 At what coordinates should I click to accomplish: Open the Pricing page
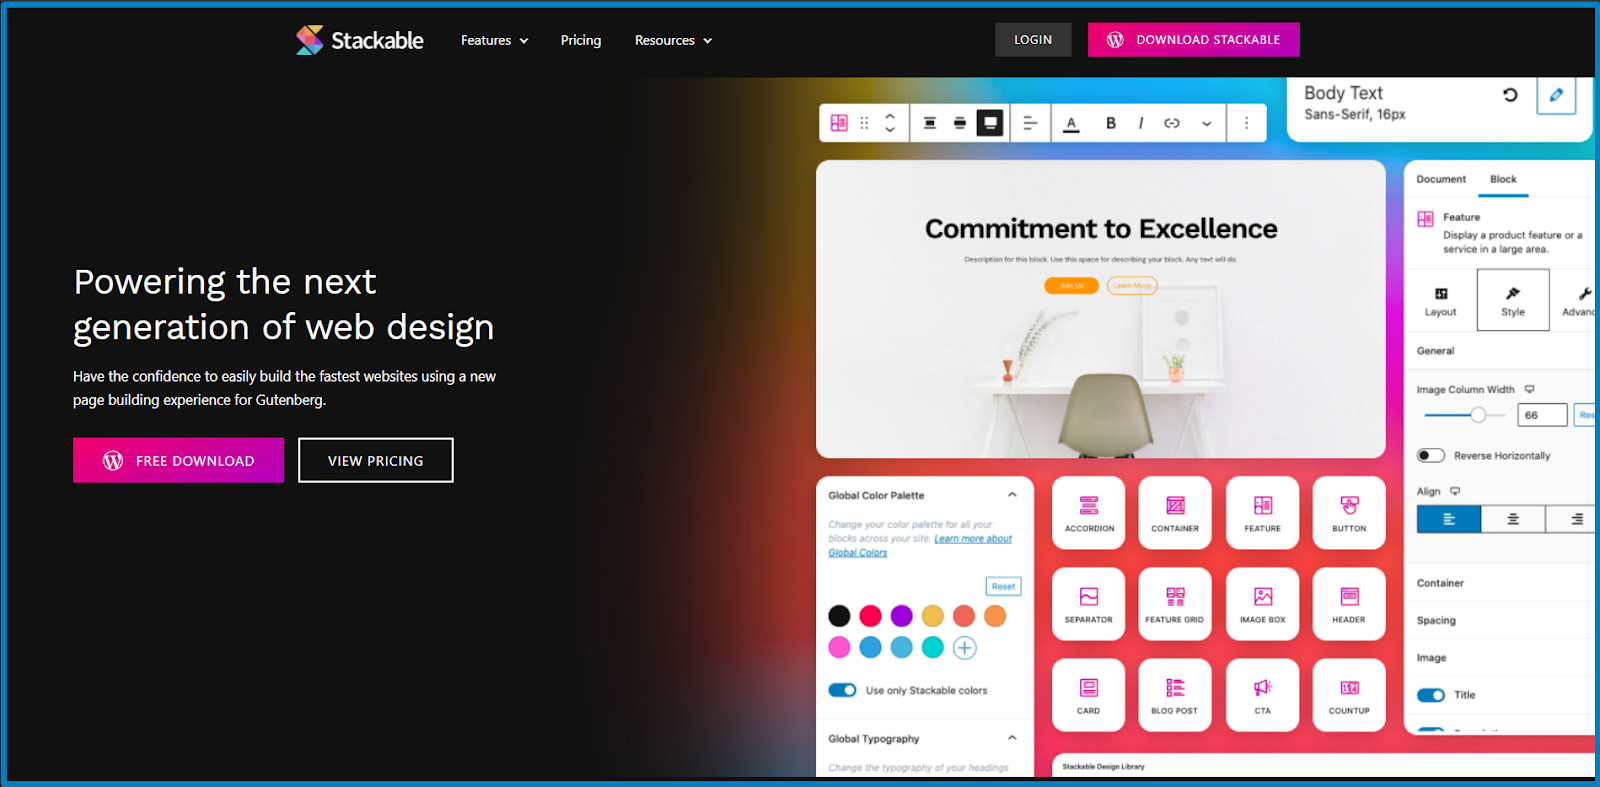(581, 40)
